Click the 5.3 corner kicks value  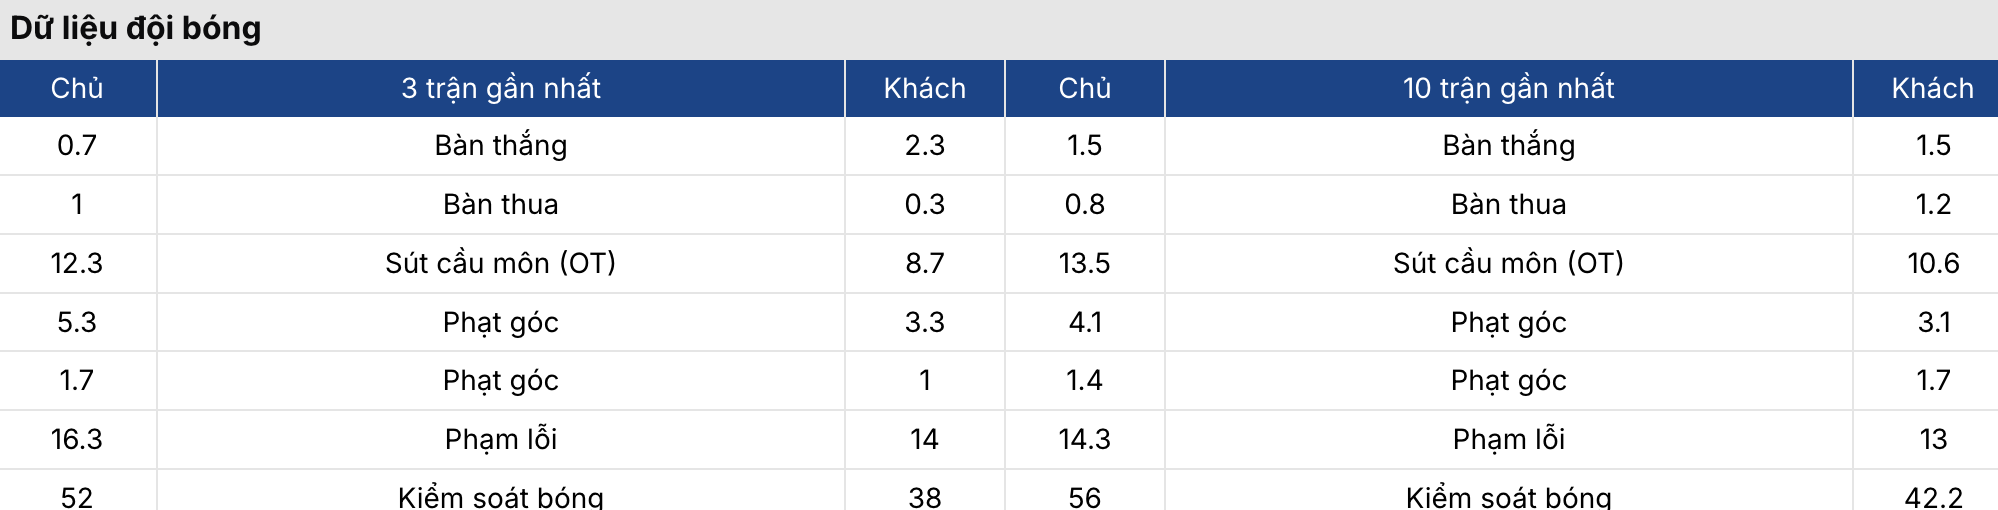click(x=77, y=322)
